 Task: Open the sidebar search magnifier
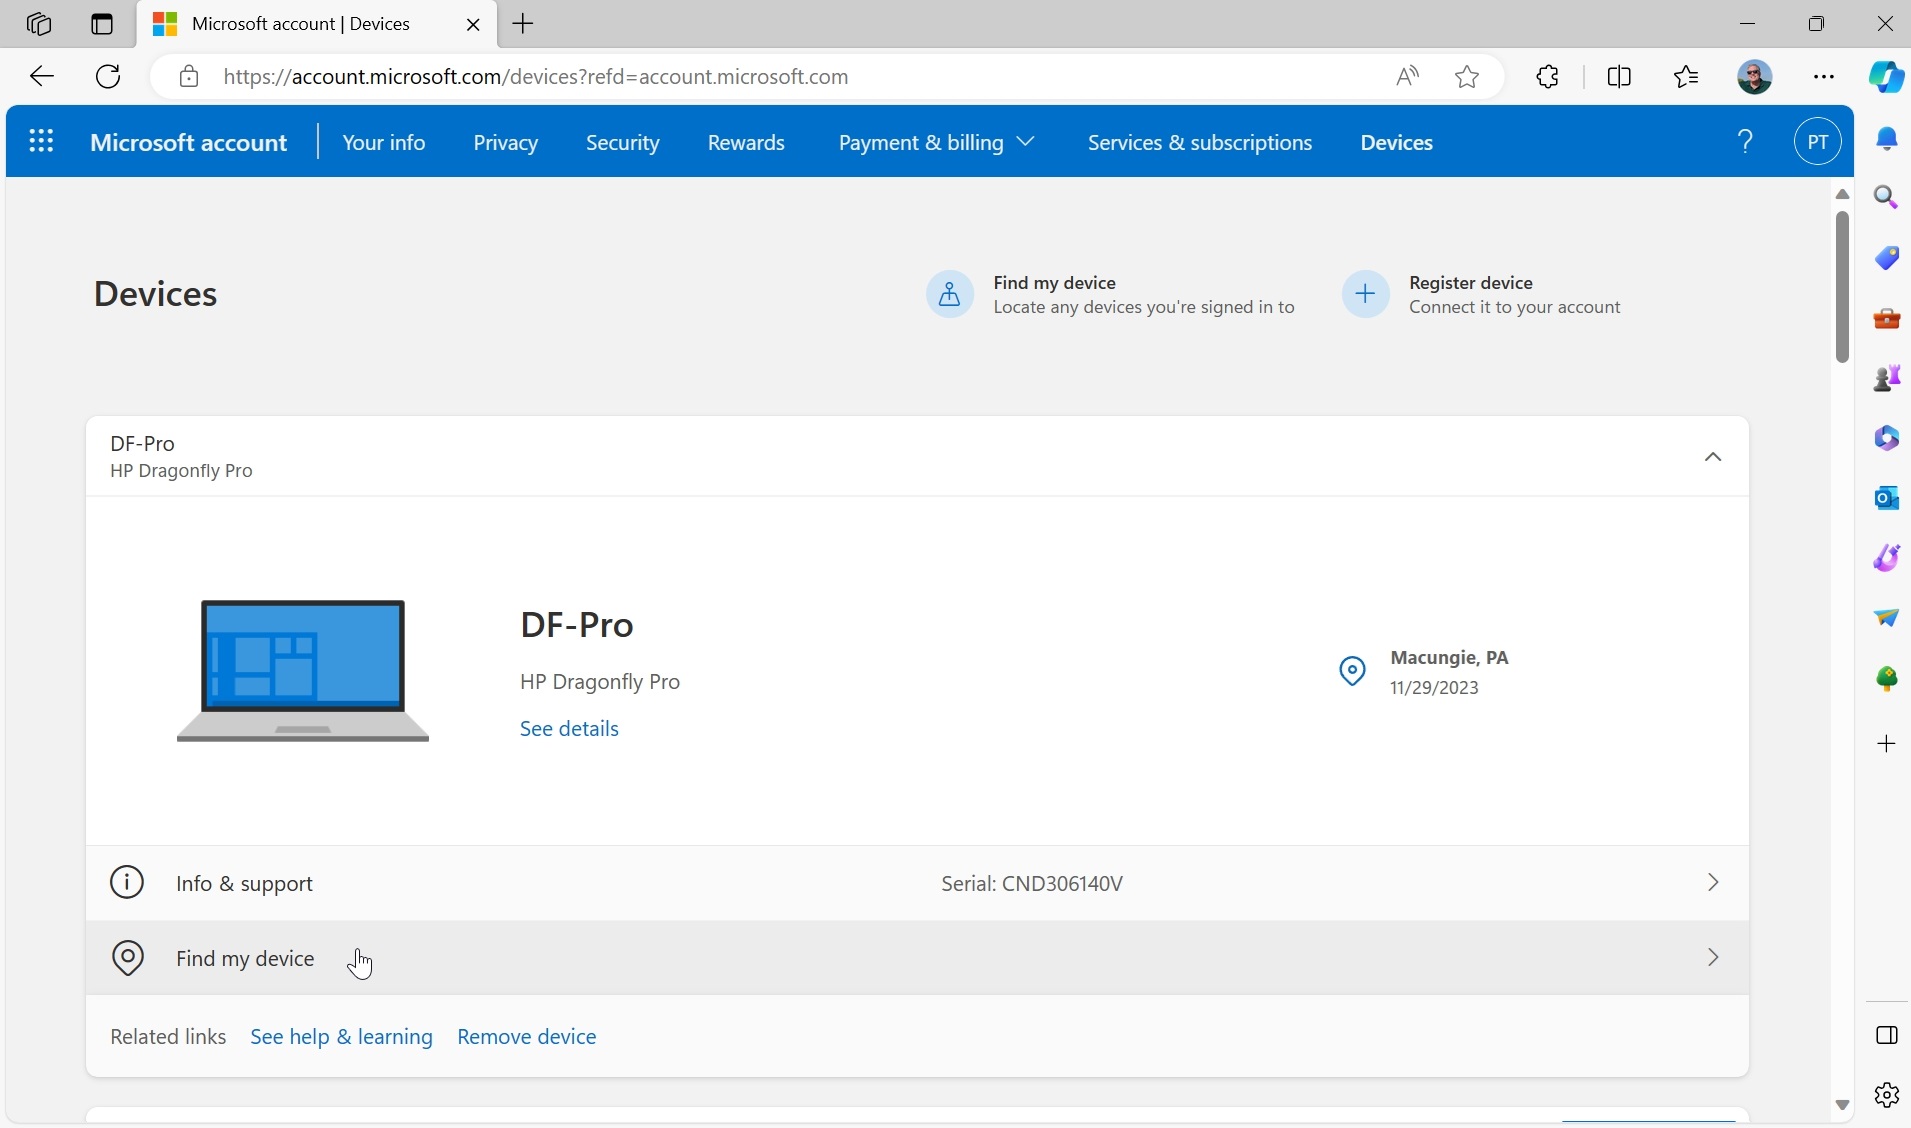(1886, 197)
